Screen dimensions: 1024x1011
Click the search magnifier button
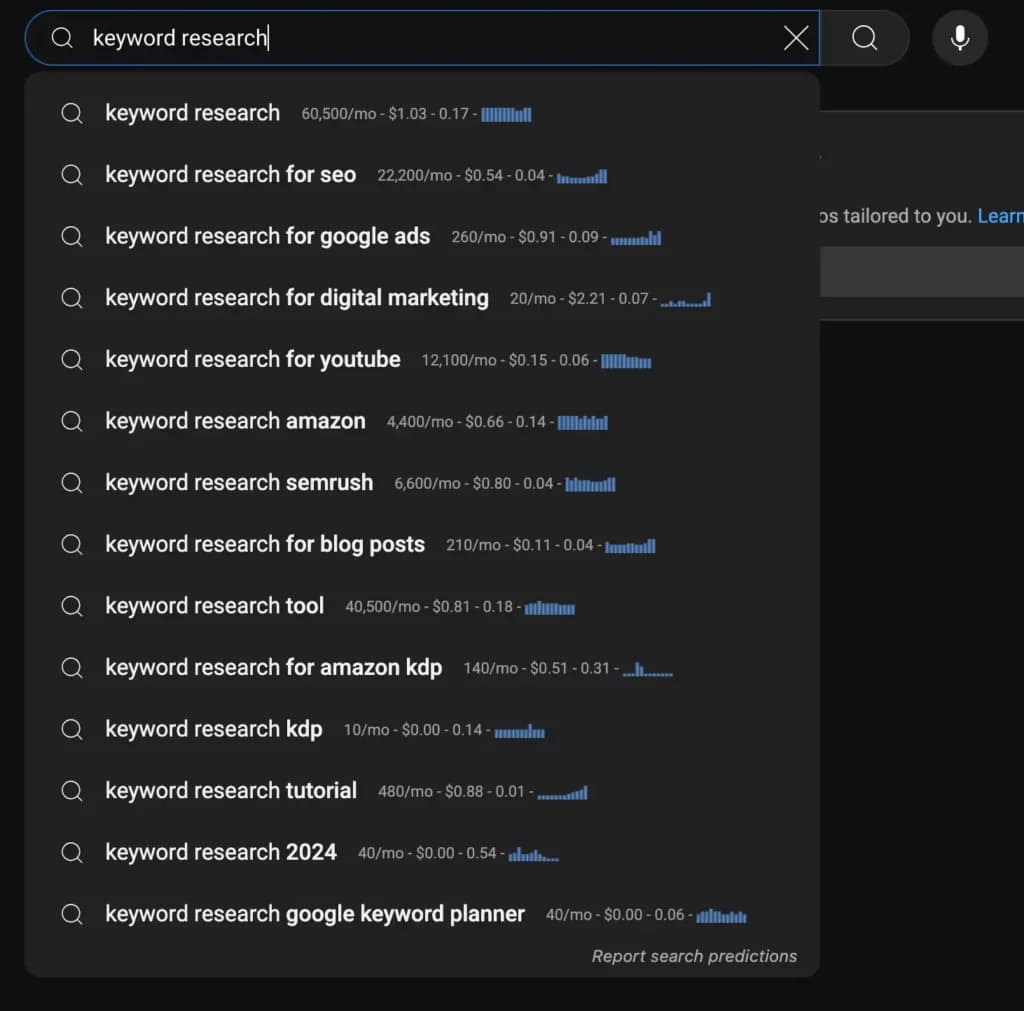[865, 38]
